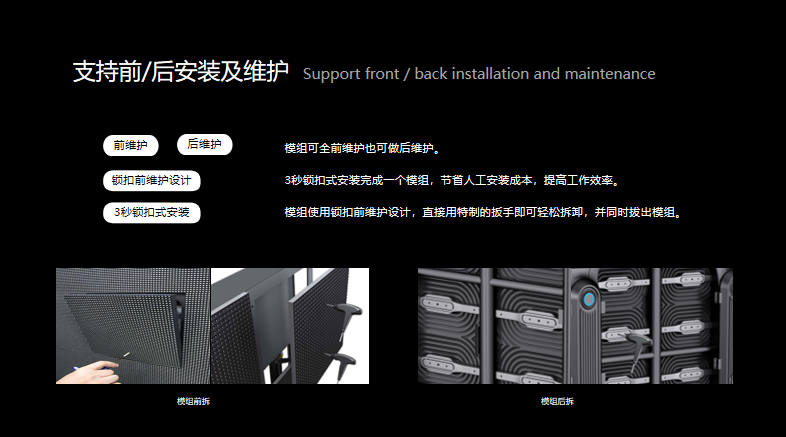The width and height of the screenshot is (786, 437).
Task: Click the top-left latch handle in rear image
Action: (x=449, y=306)
